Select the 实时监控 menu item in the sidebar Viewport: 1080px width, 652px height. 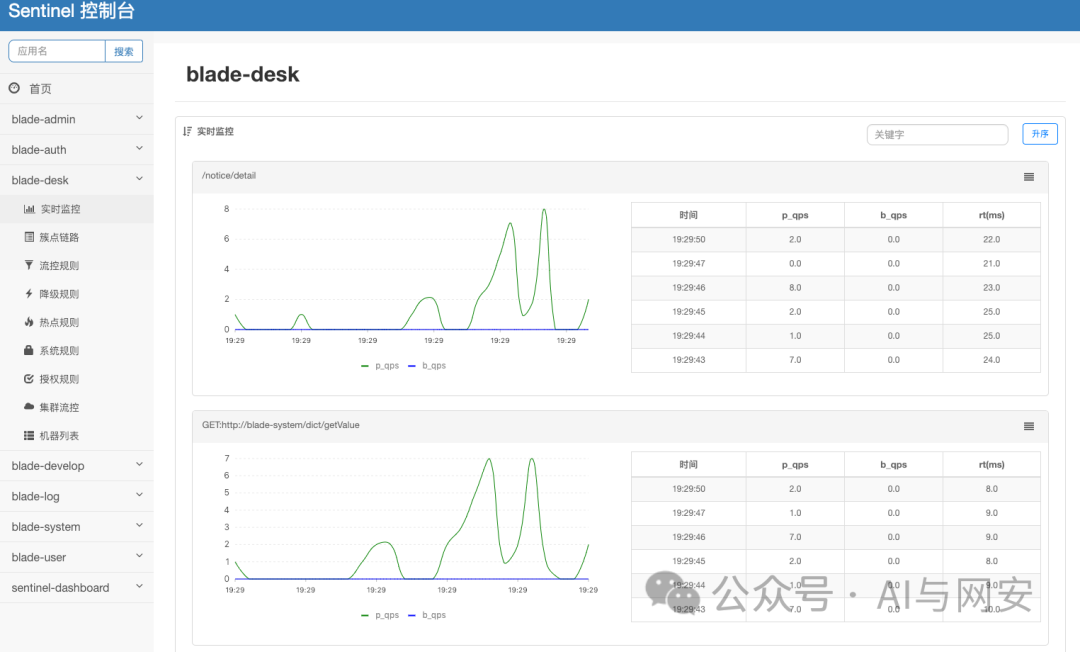[x=76, y=209]
